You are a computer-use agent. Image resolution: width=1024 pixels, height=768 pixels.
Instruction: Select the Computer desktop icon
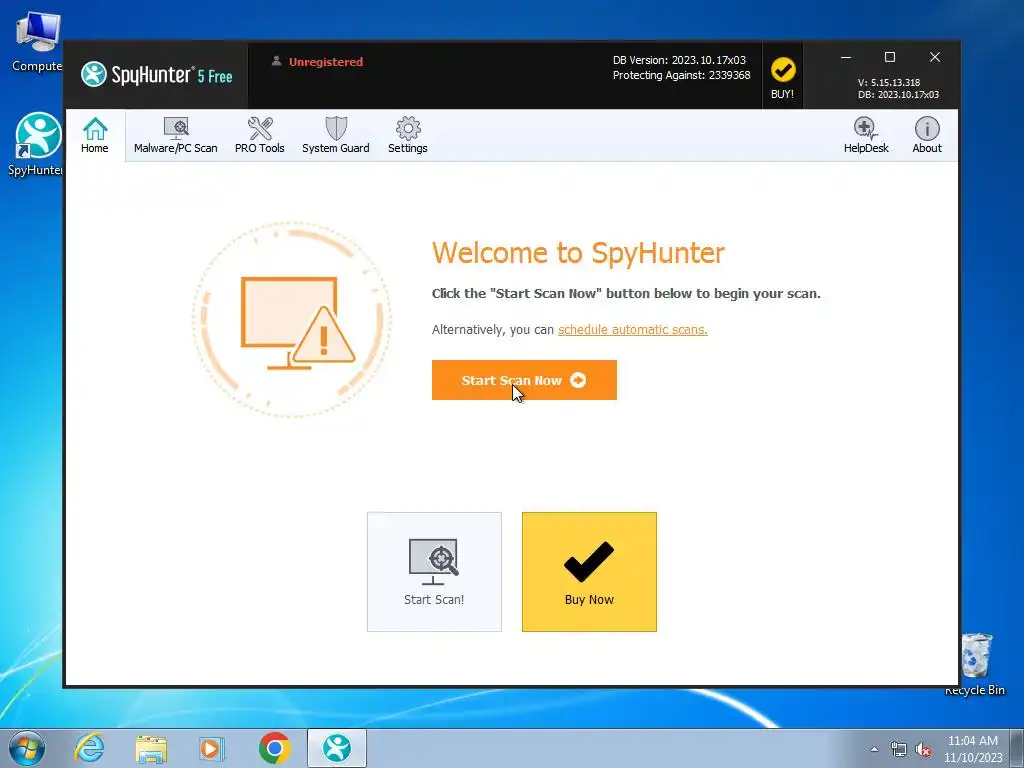click(37, 42)
